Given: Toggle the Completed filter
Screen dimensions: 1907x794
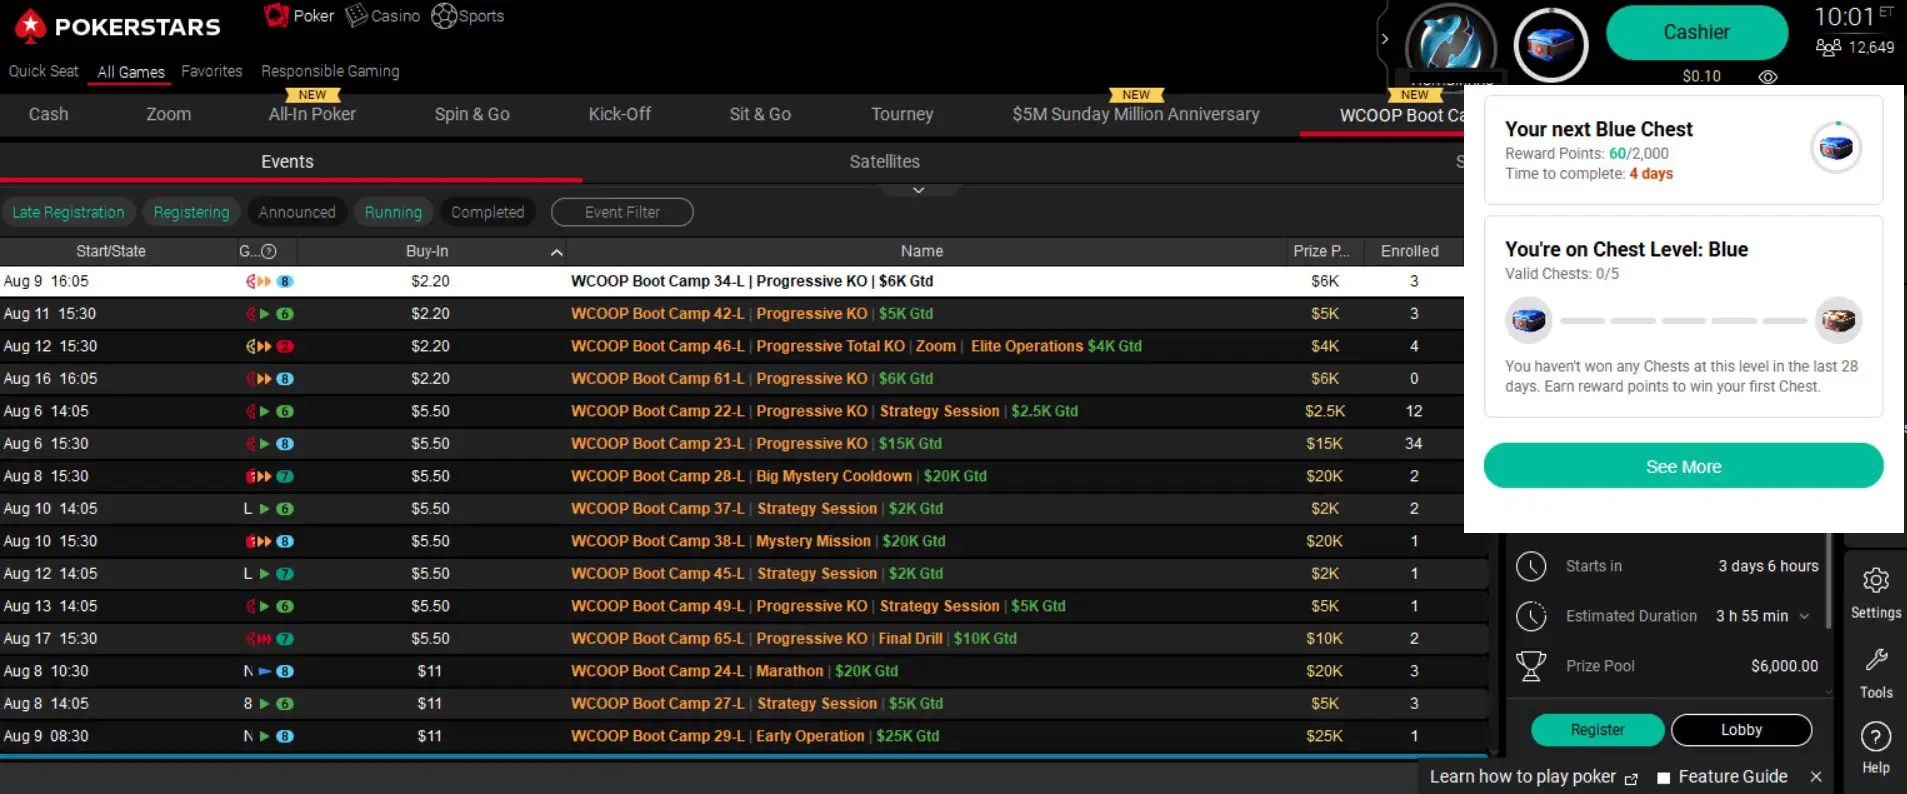Looking at the screenshot, I should (x=487, y=212).
